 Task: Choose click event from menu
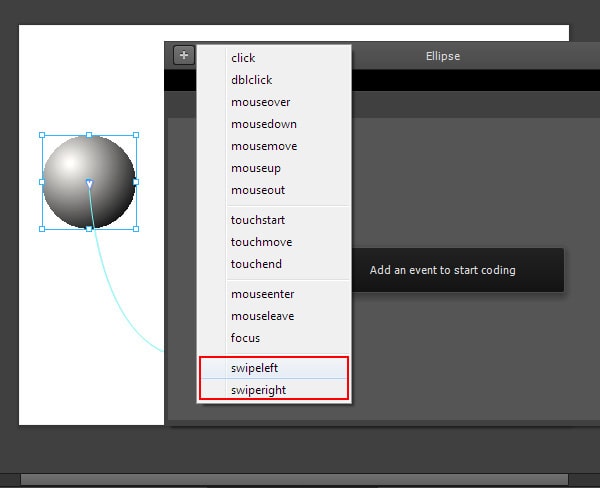[274, 58]
